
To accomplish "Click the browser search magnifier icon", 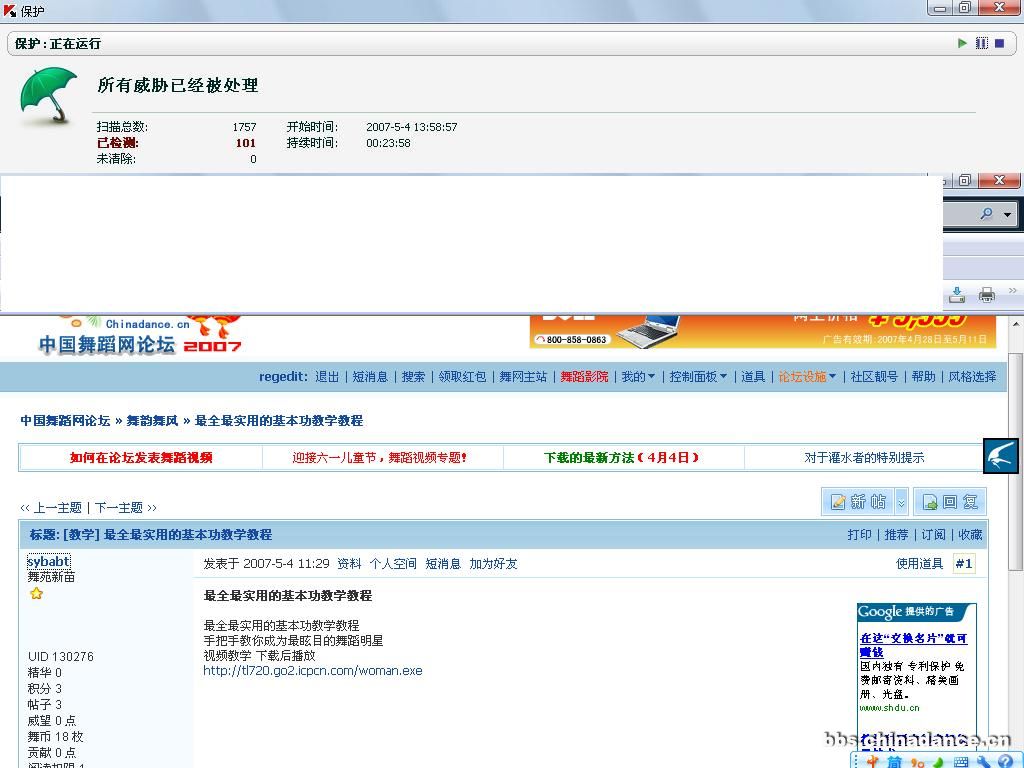I will (x=987, y=214).
